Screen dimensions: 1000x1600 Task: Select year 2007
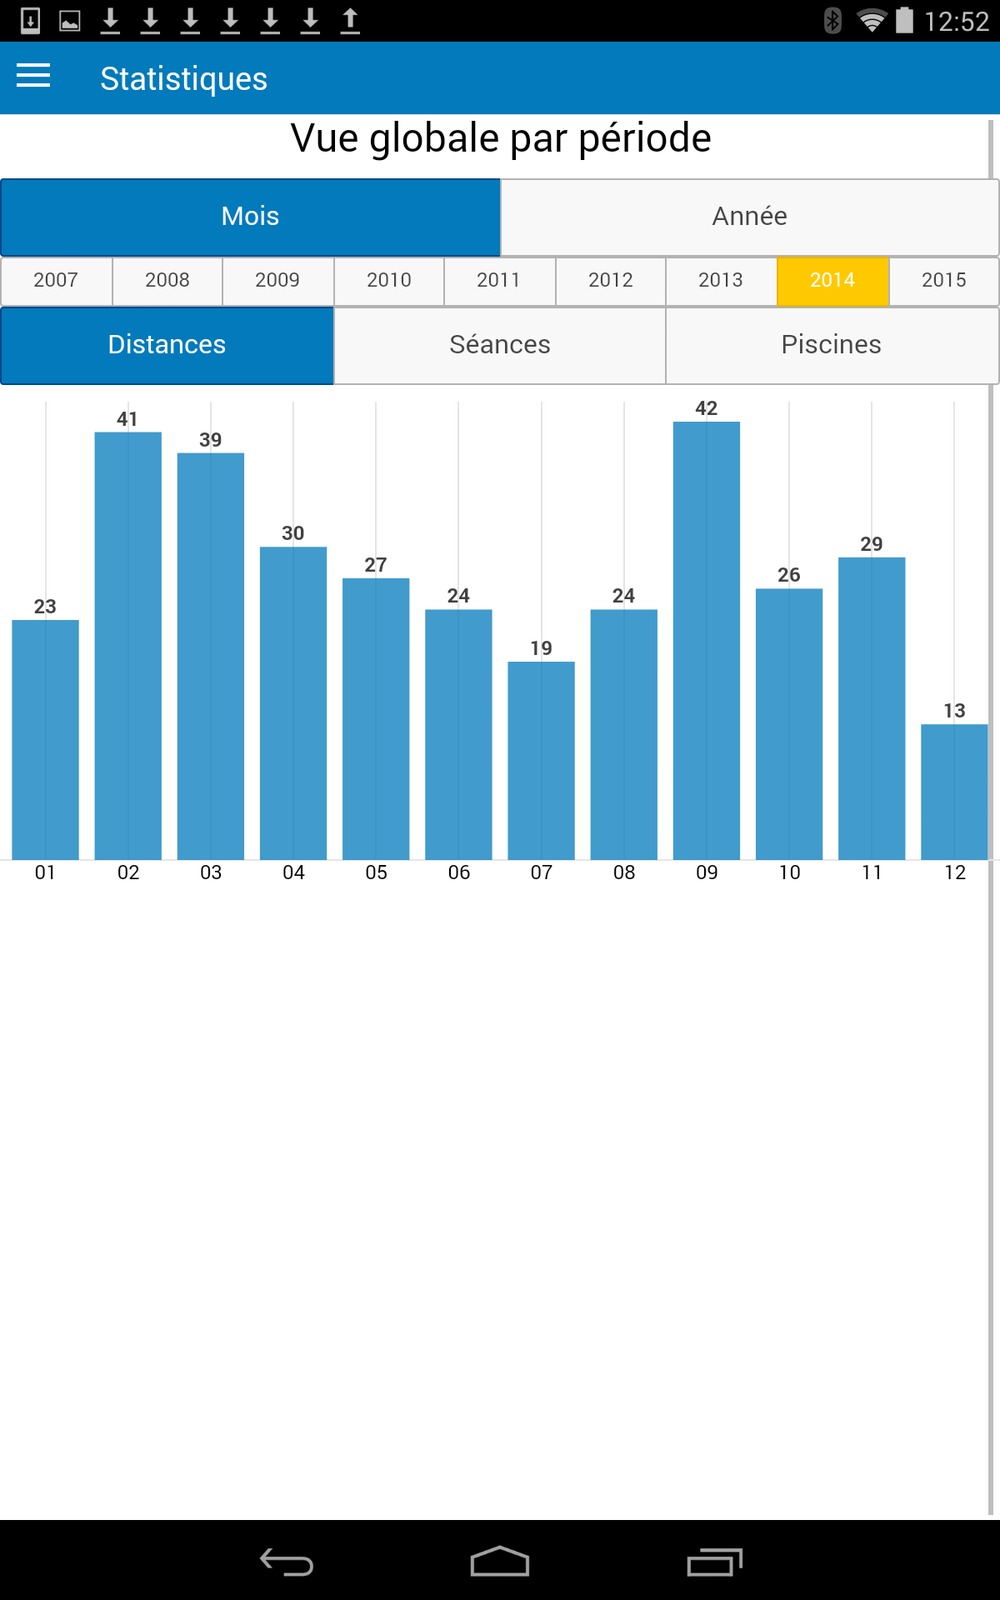pos(56,281)
